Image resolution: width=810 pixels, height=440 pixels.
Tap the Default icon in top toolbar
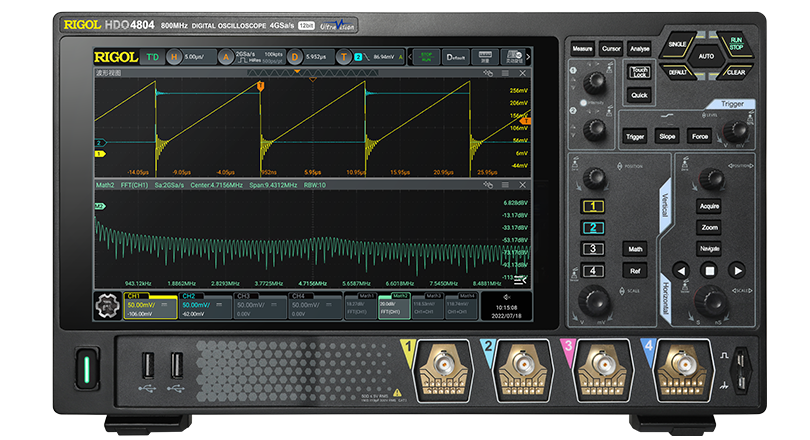pyautogui.click(x=456, y=58)
